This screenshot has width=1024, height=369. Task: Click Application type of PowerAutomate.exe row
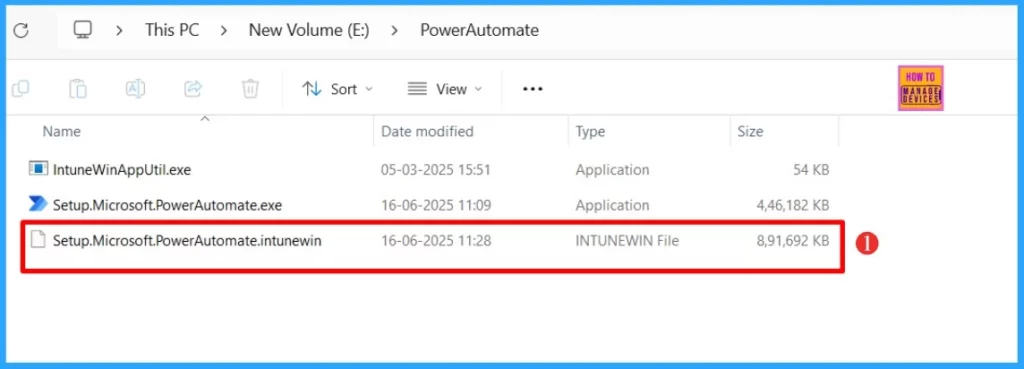(x=612, y=205)
